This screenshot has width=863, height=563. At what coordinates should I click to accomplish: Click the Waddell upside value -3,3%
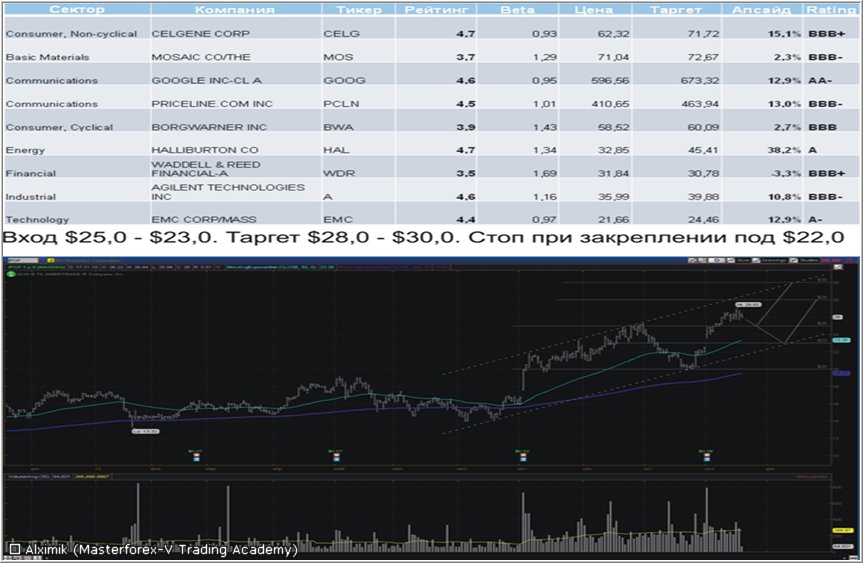[786, 173]
